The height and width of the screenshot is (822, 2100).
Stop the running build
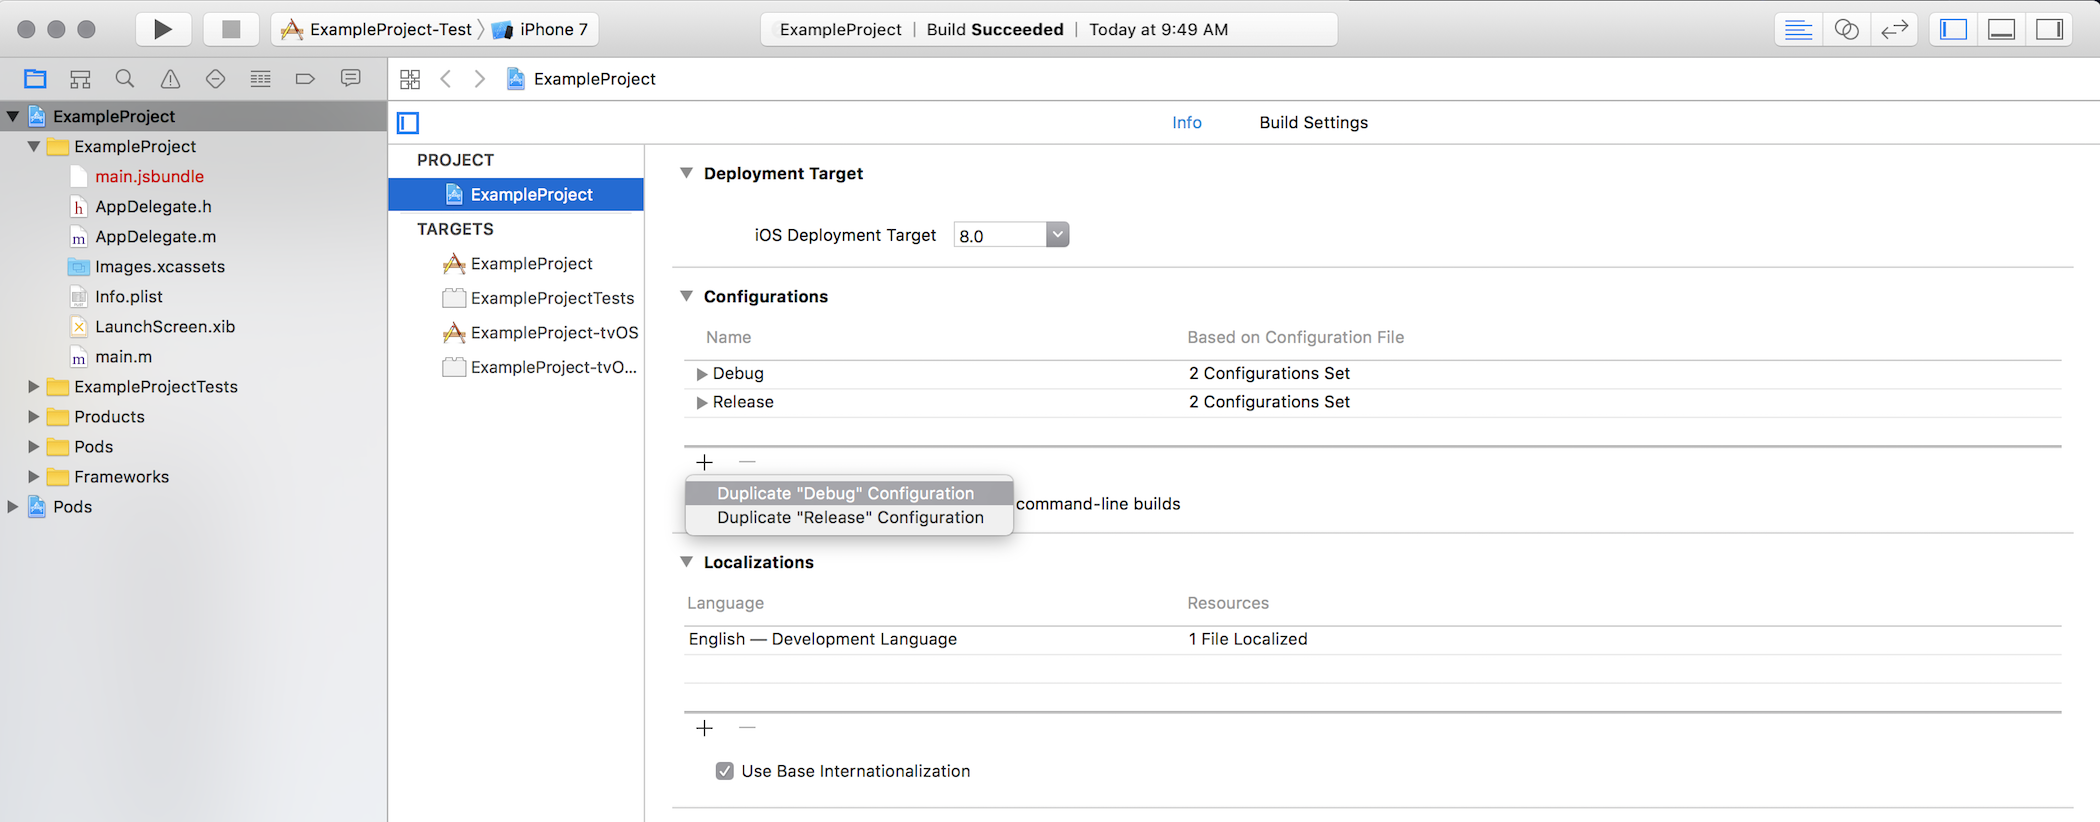[x=231, y=29]
